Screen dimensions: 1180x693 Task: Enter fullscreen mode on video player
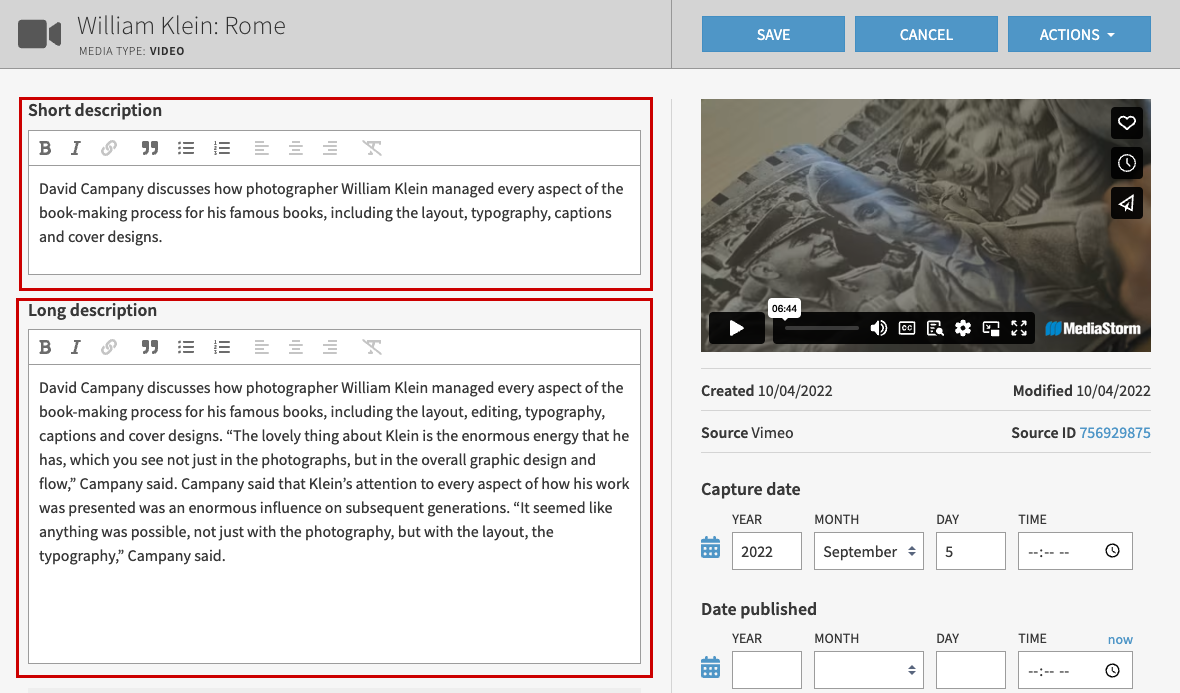point(1019,328)
